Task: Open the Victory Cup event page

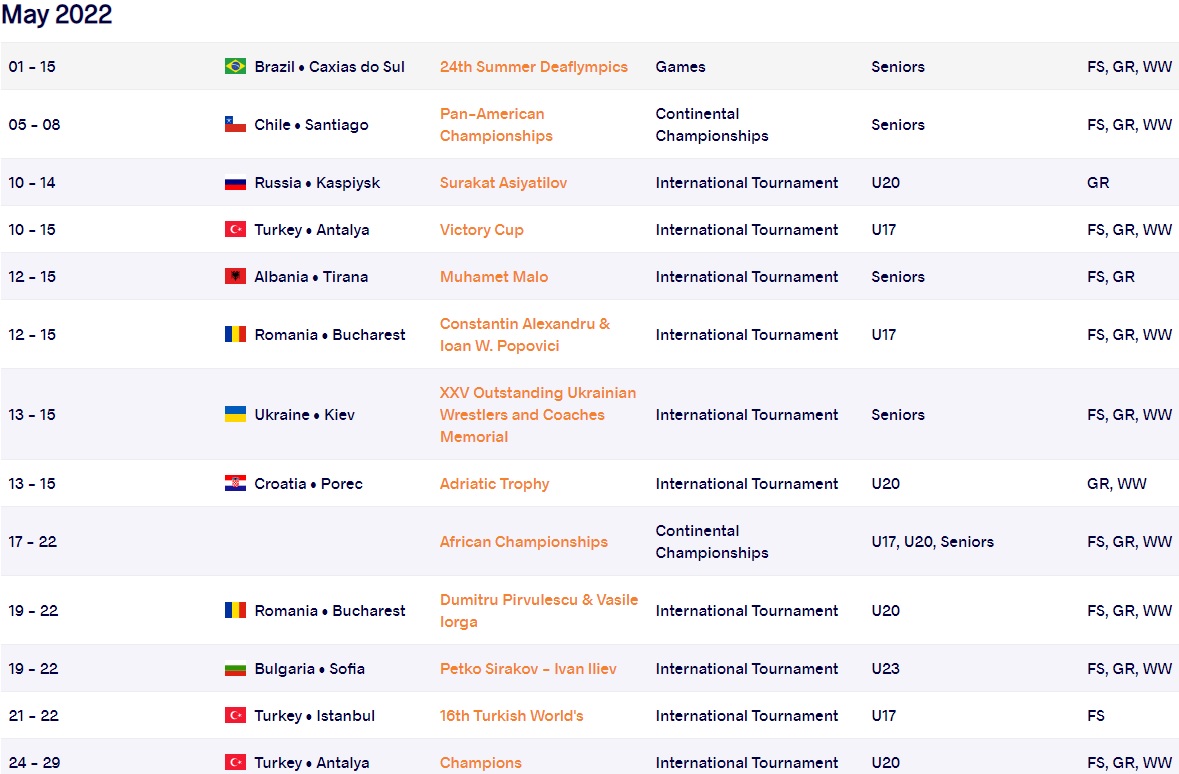Action: click(x=481, y=230)
